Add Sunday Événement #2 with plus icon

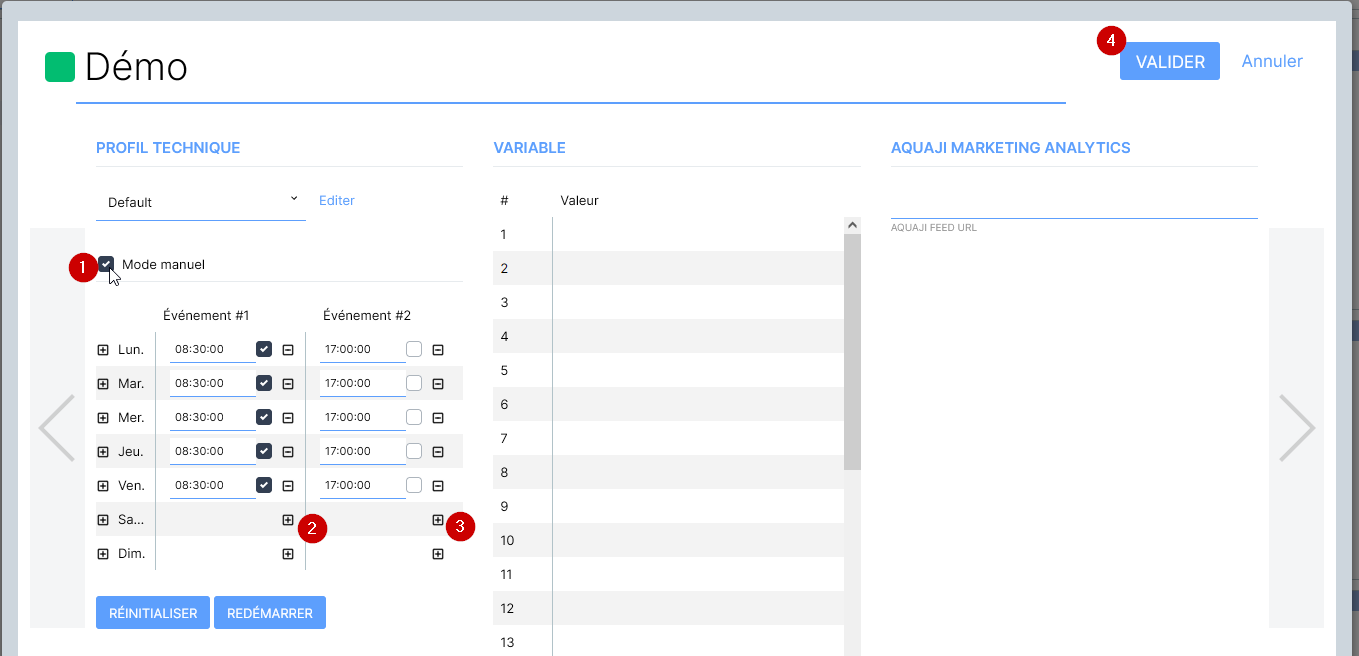click(x=438, y=554)
